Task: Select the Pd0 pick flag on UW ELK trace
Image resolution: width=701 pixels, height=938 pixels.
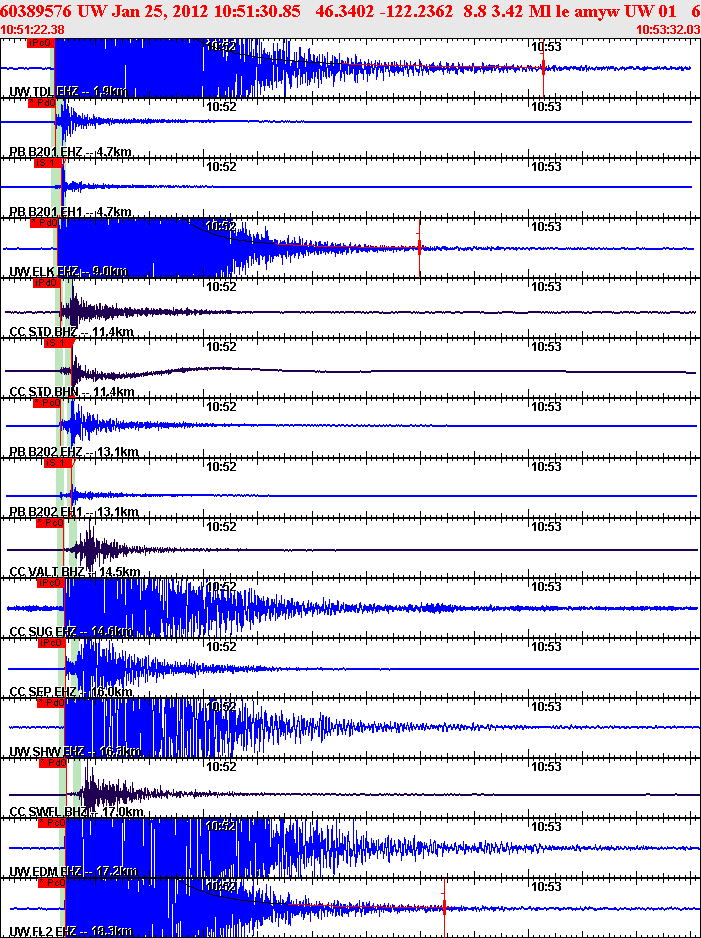Action: (44, 223)
